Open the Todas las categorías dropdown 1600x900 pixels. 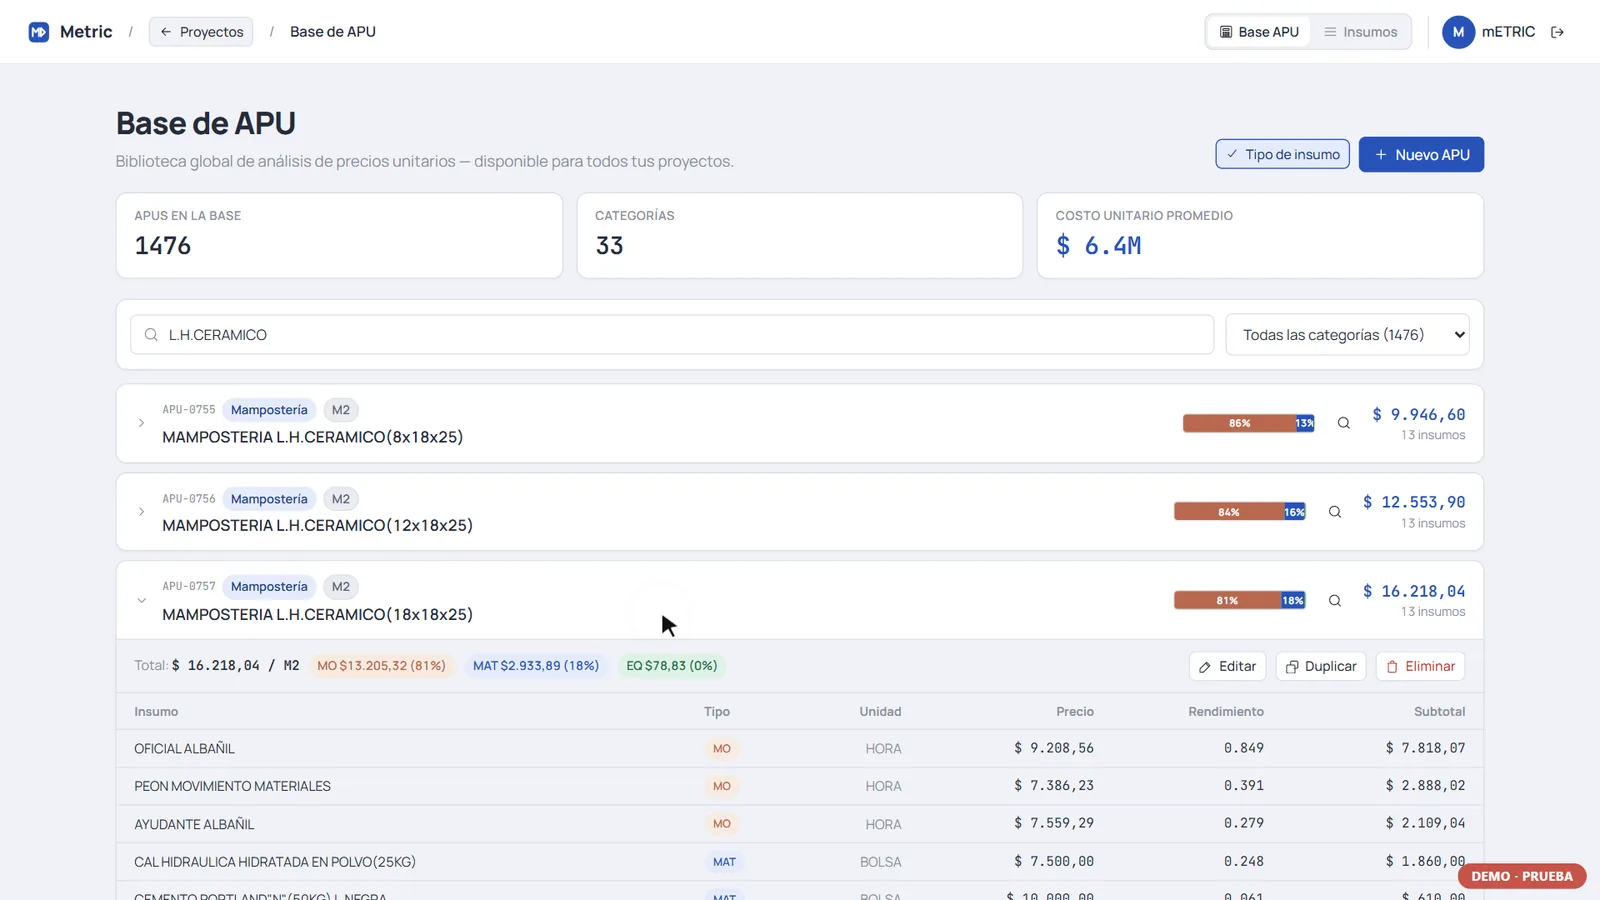point(1348,335)
